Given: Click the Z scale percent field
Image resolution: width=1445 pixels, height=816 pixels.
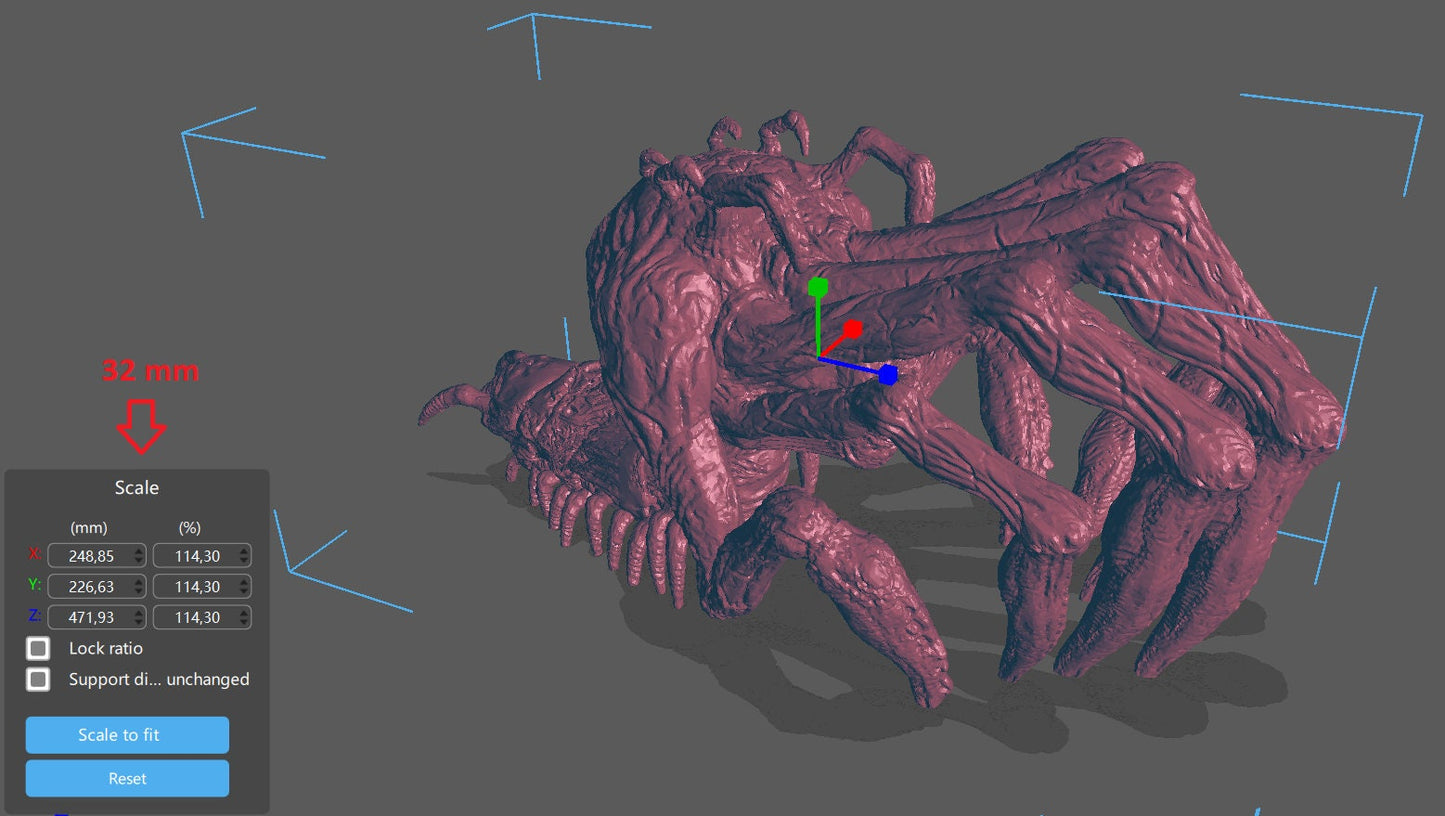Looking at the screenshot, I should (x=194, y=618).
